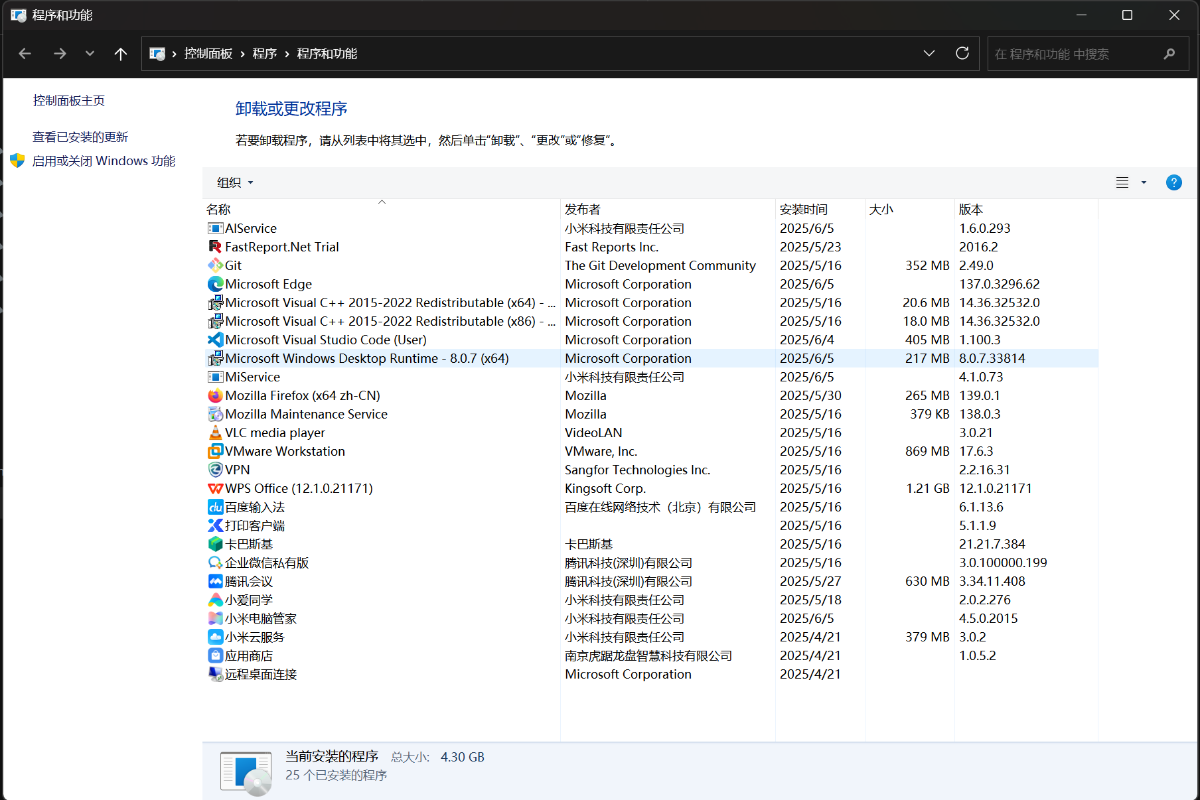The height and width of the screenshot is (800, 1200).
Task: Click the 远程桌面连接 icon
Action: click(215, 674)
